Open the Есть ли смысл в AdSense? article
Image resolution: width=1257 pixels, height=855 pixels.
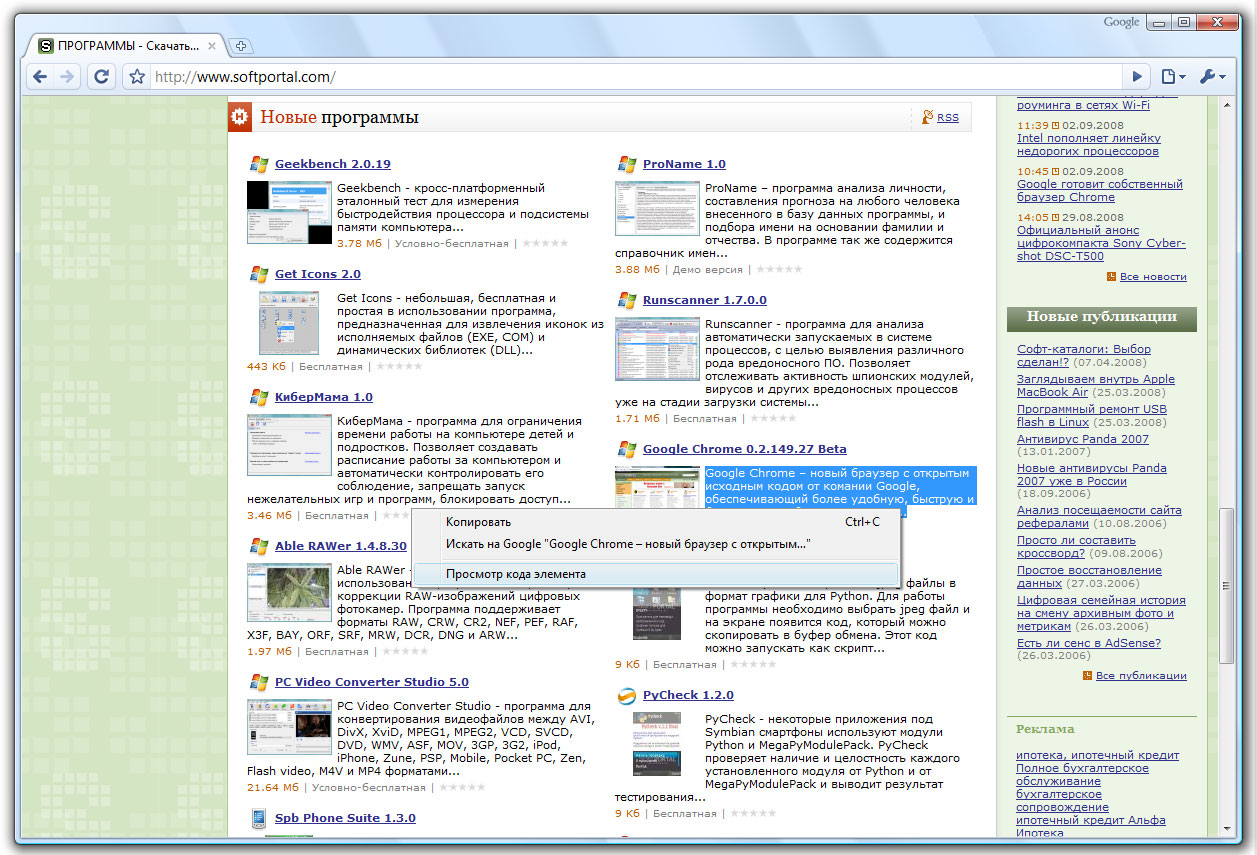(x=1089, y=643)
